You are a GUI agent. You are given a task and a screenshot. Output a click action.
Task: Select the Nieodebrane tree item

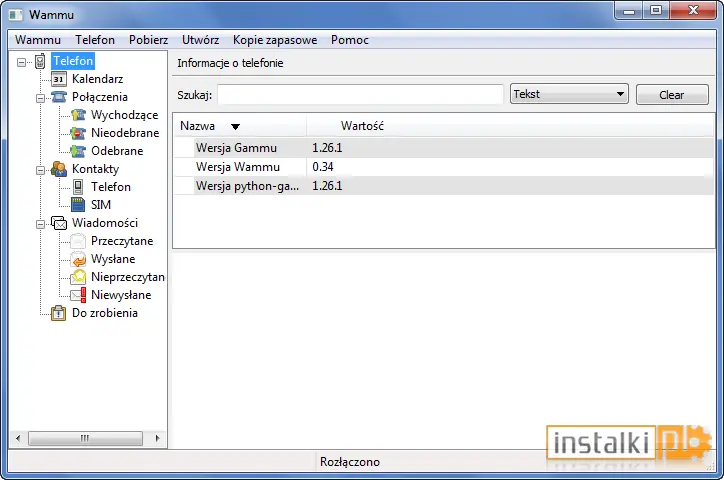(x=125, y=133)
